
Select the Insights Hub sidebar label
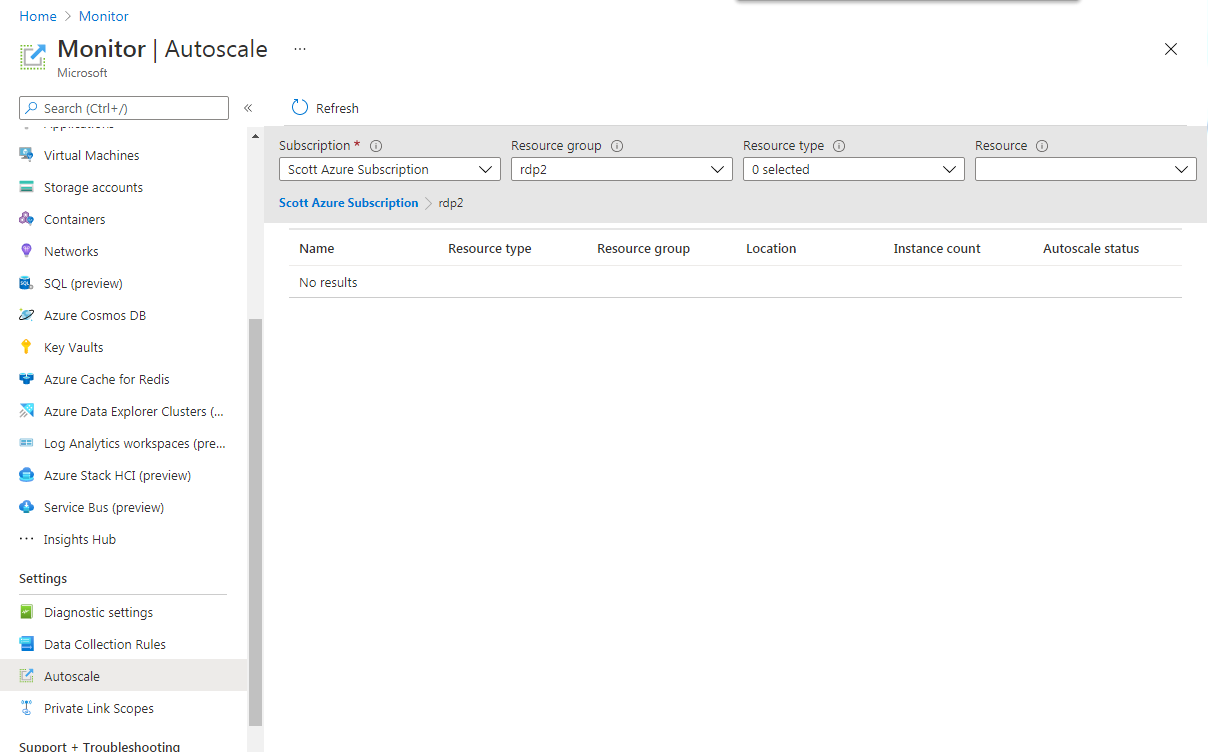(x=80, y=539)
